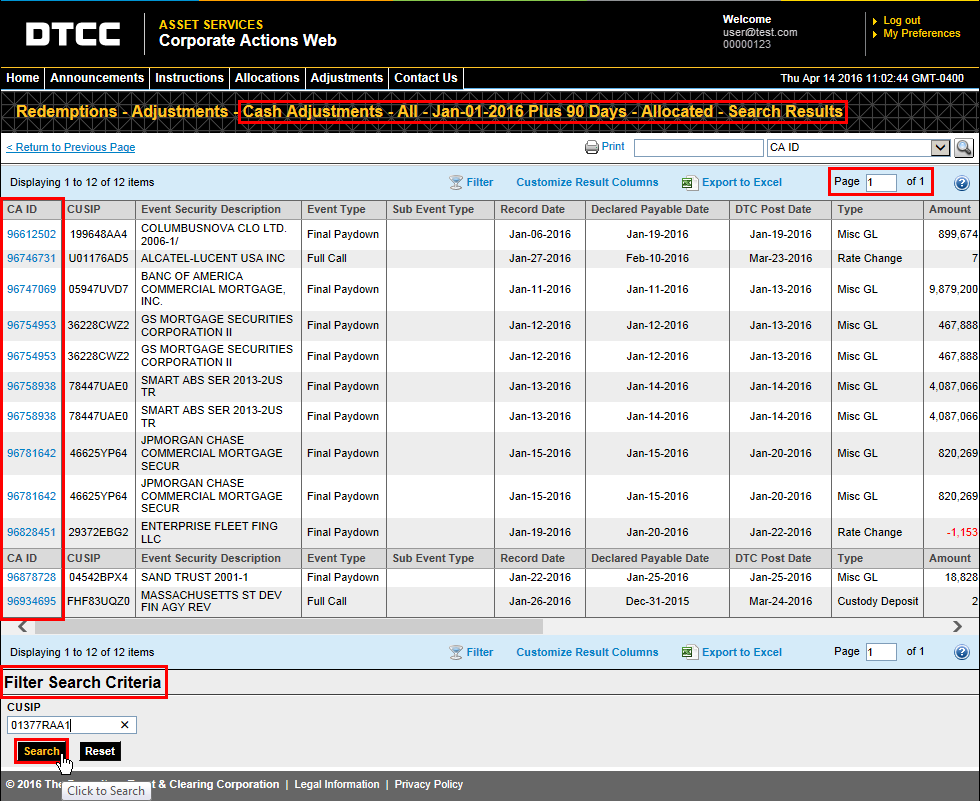Click bottom Filter link
This screenshot has width=980, height=801.
479,652
